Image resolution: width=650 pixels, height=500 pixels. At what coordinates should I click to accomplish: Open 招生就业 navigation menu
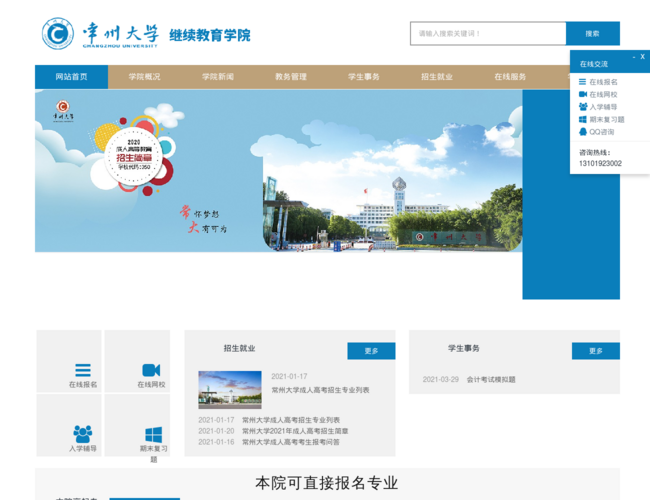[x=437, y=77]
